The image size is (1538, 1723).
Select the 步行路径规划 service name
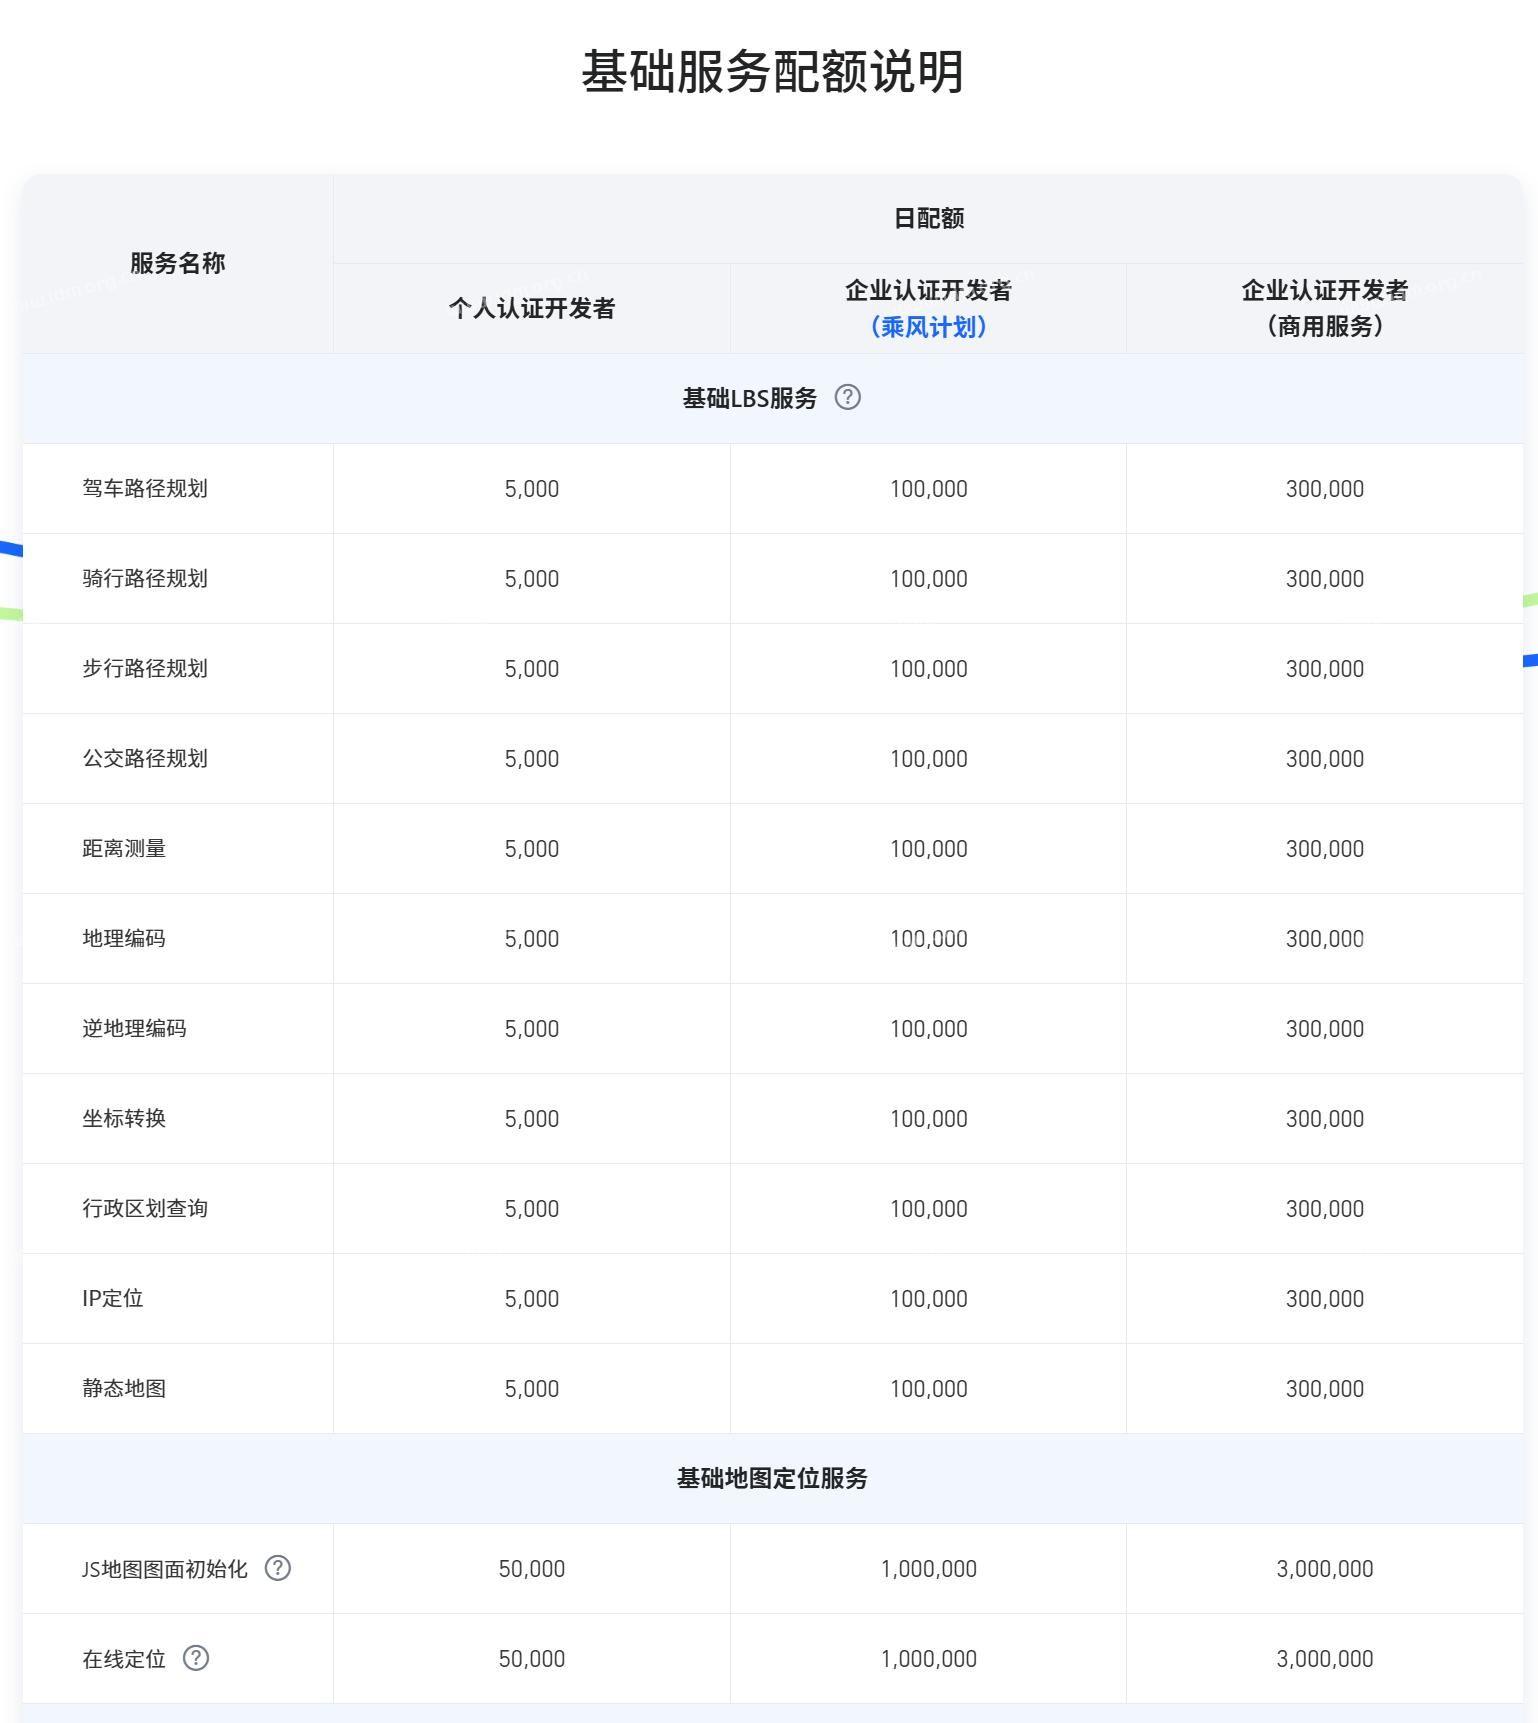point(145,669)
